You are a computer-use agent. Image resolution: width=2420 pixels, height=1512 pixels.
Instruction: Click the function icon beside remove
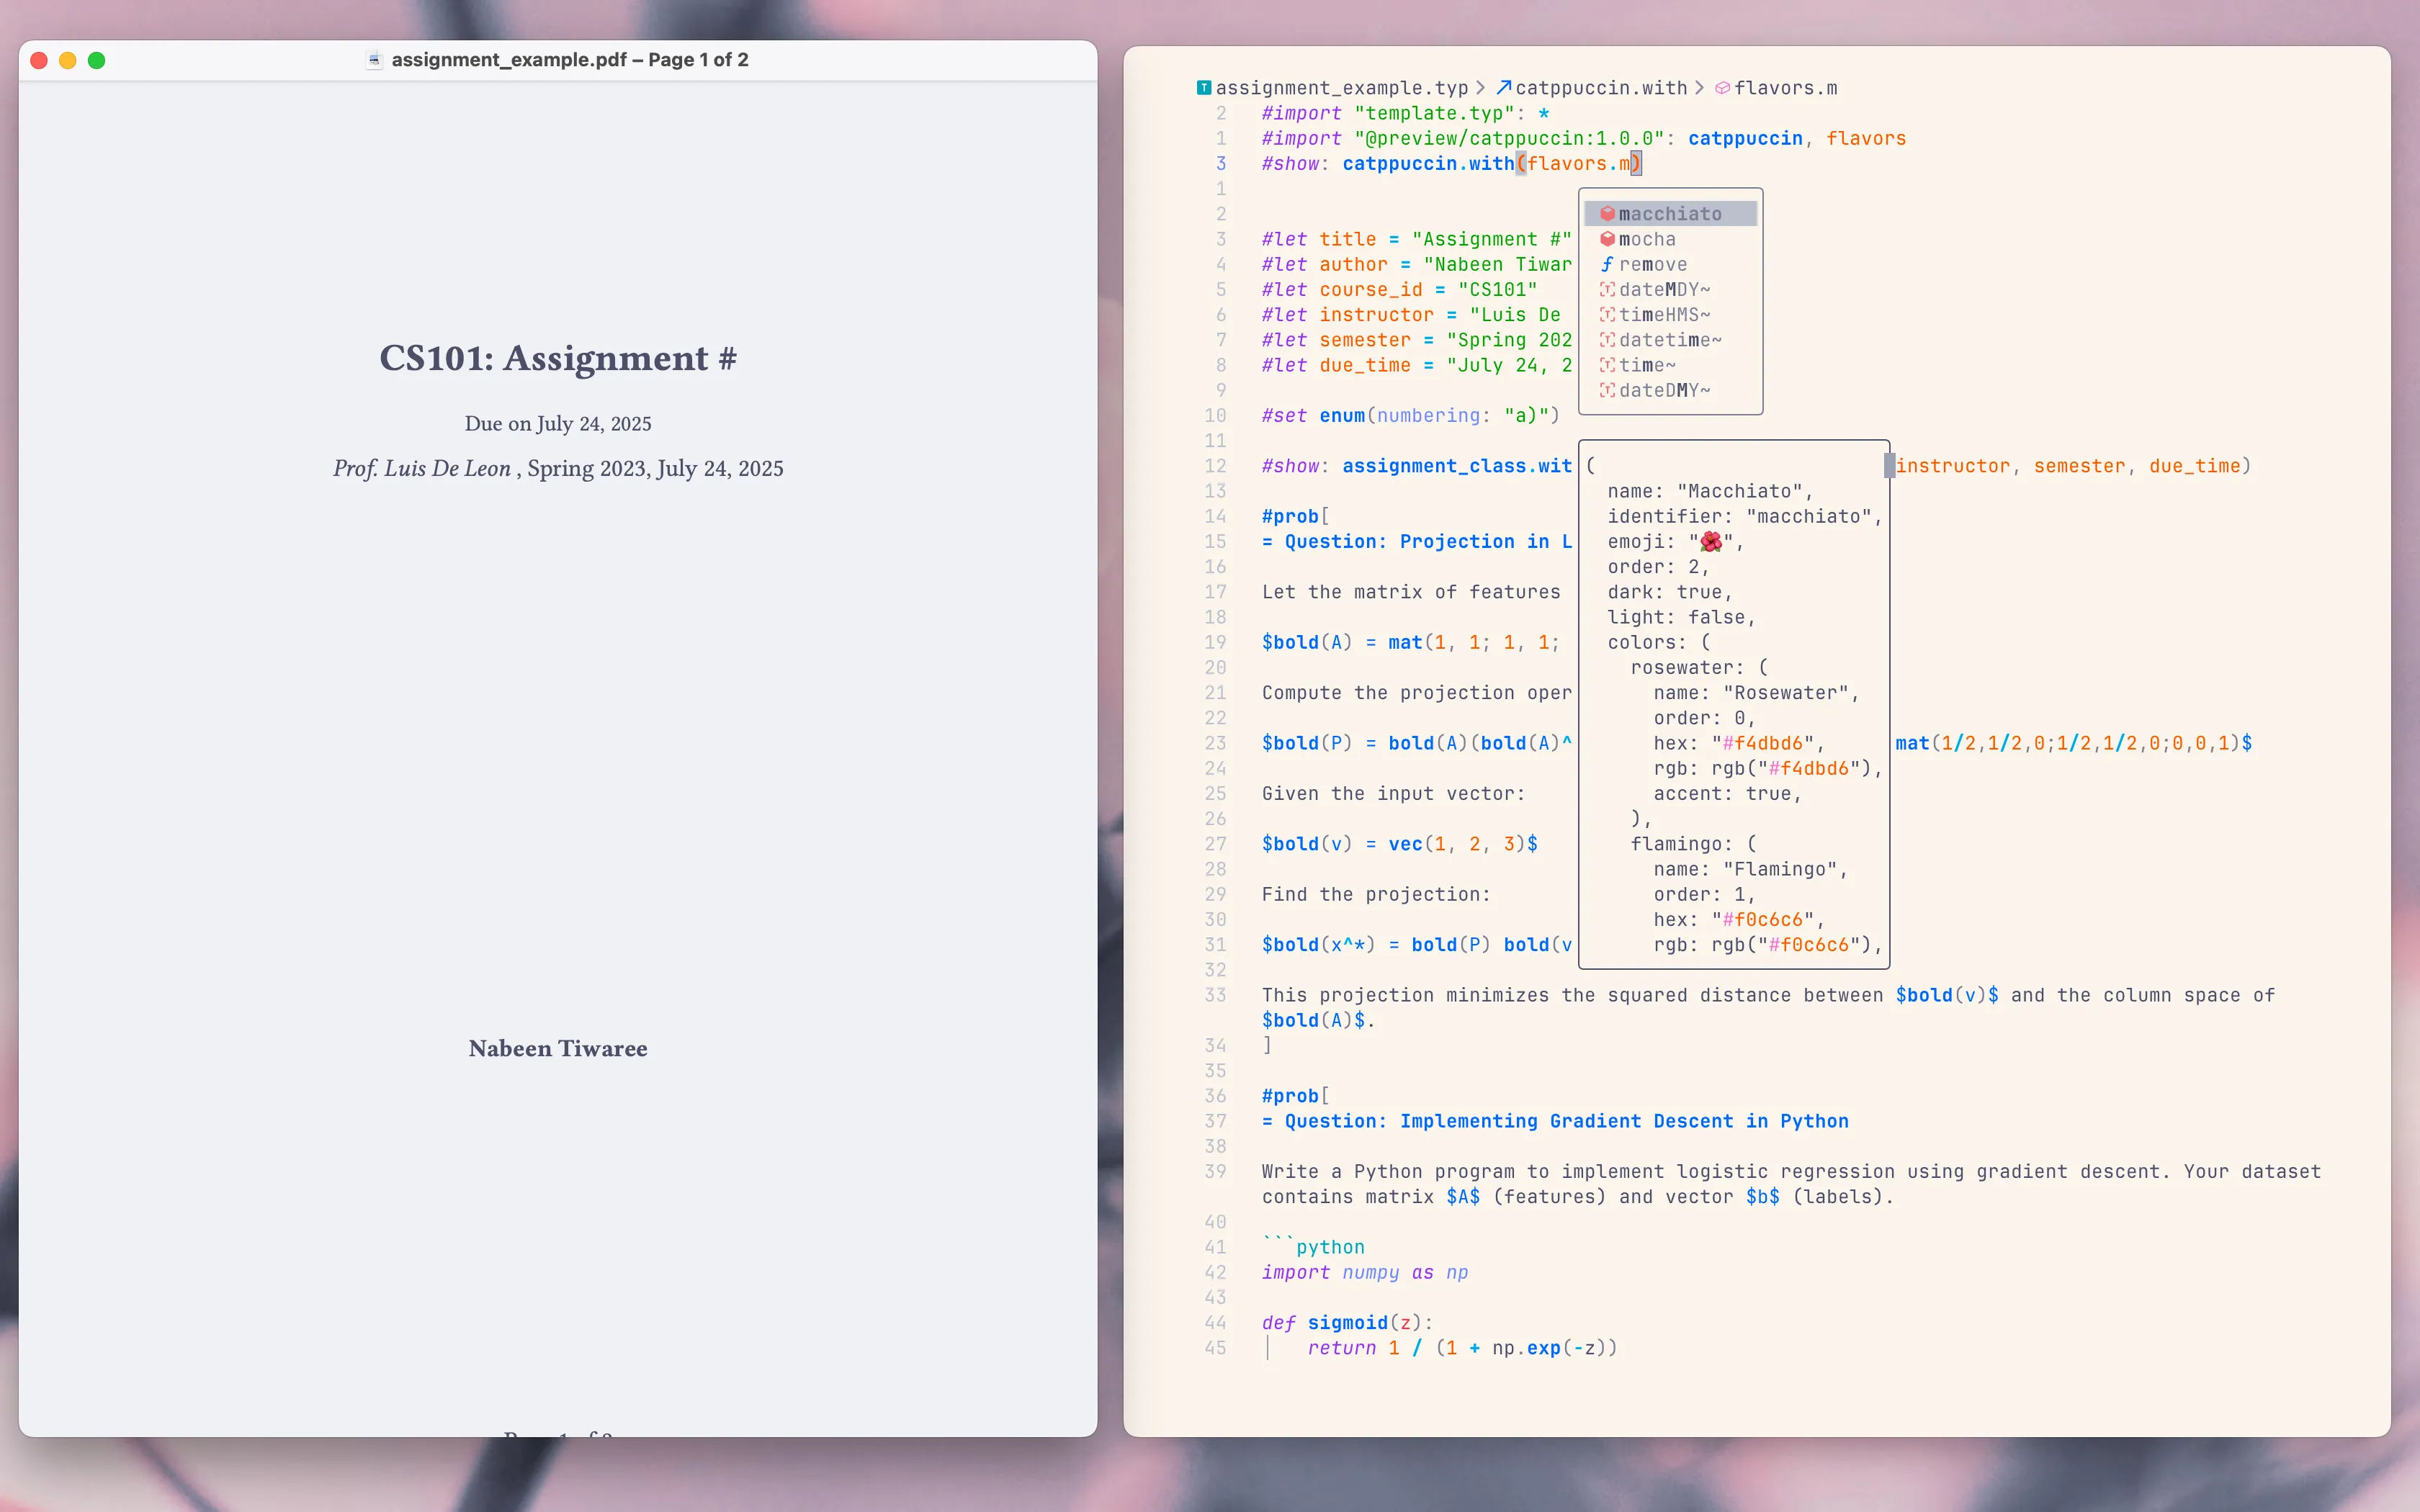[x=1607, y=264]
